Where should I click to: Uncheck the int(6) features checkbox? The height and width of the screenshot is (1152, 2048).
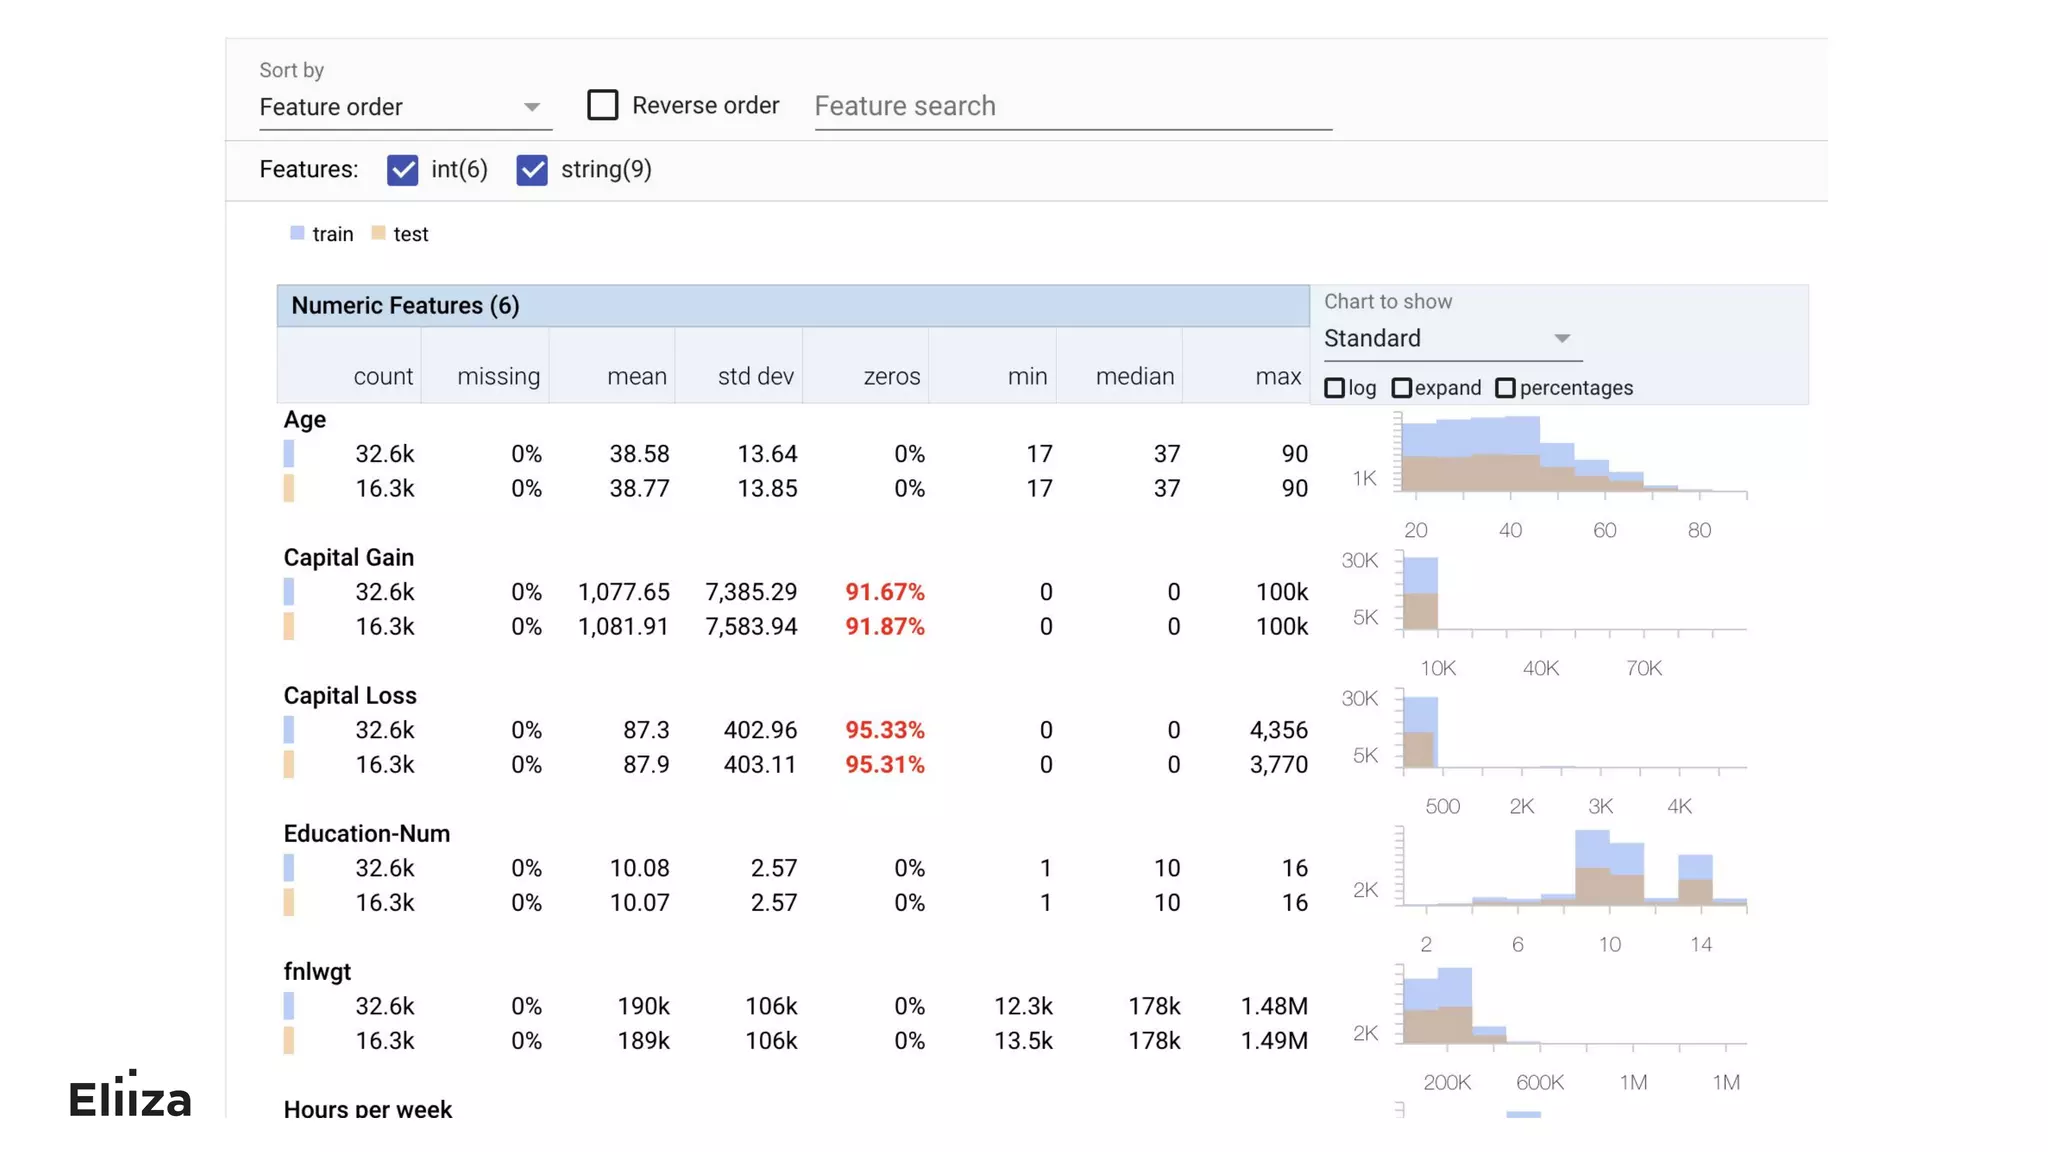pos(402,170)
